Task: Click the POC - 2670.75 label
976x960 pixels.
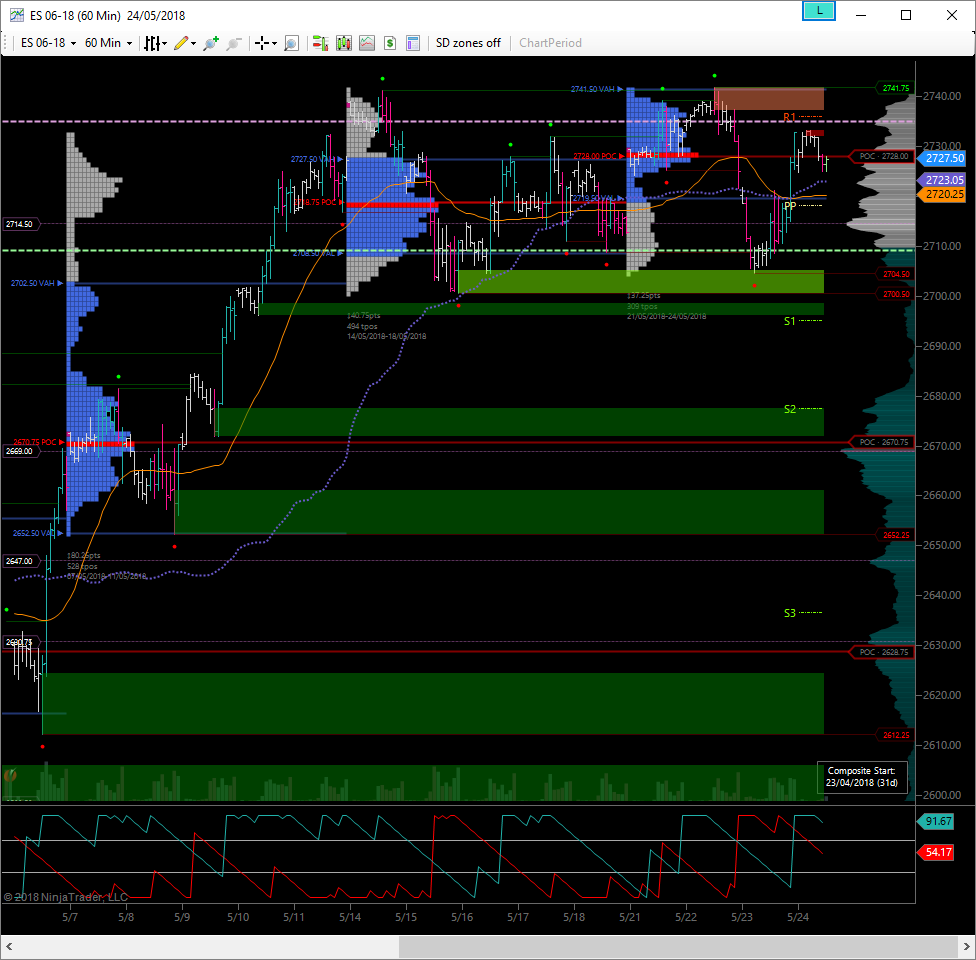Action: pos(883,442)
